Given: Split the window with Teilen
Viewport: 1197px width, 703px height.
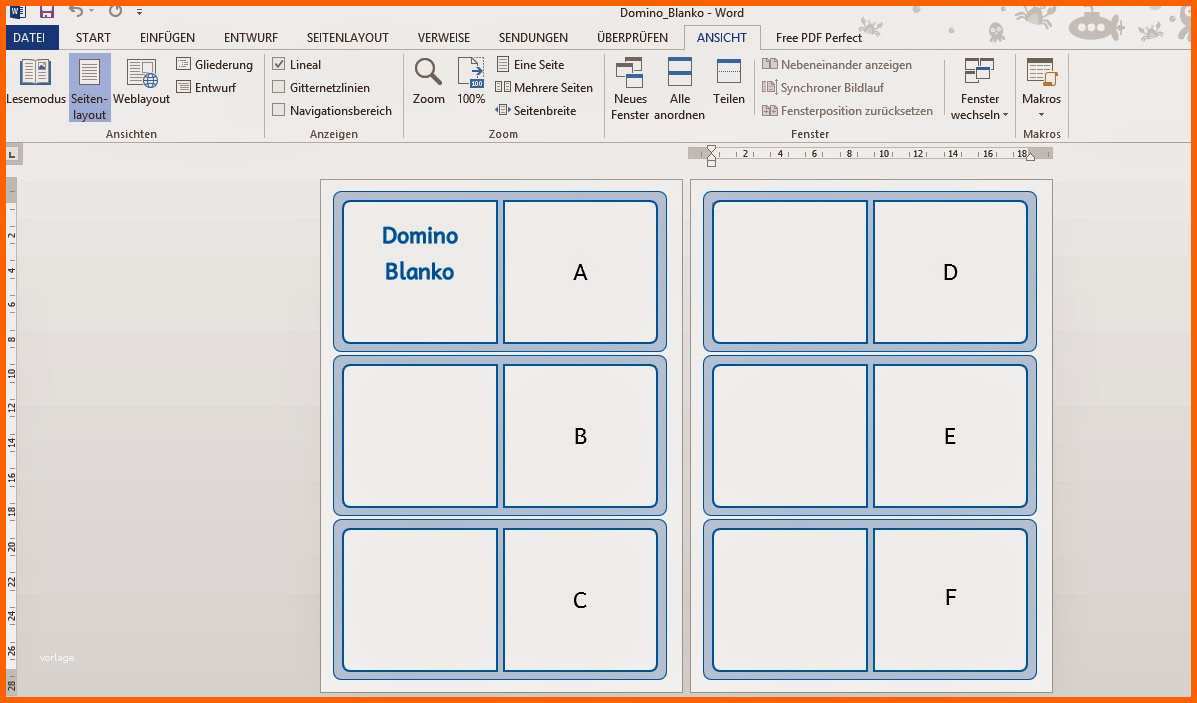Looking at the screenshot, I should click(x=729, y=82).
